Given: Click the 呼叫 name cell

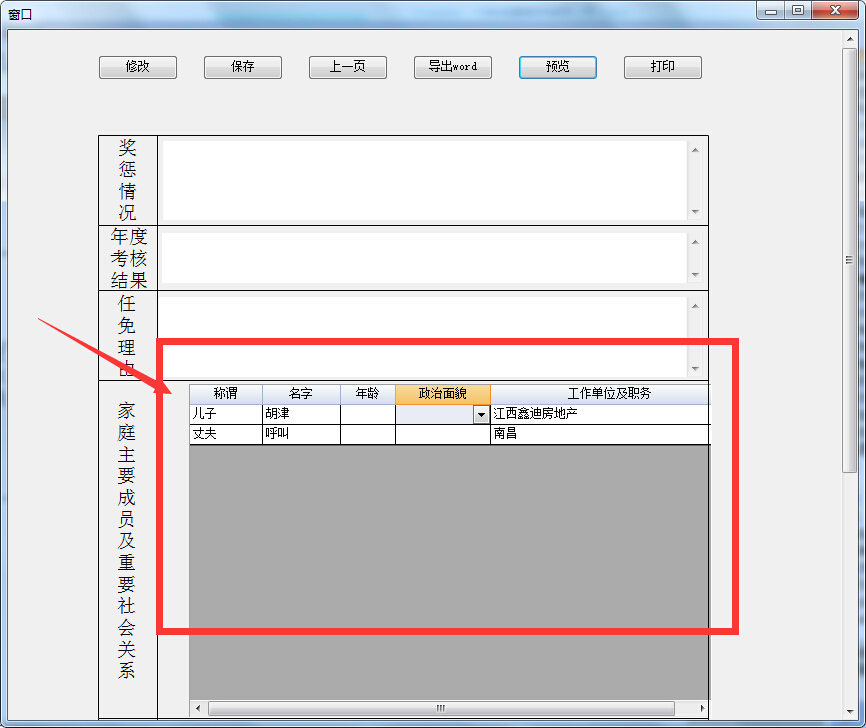Looking at the screenshot, I should coord(302,434).
